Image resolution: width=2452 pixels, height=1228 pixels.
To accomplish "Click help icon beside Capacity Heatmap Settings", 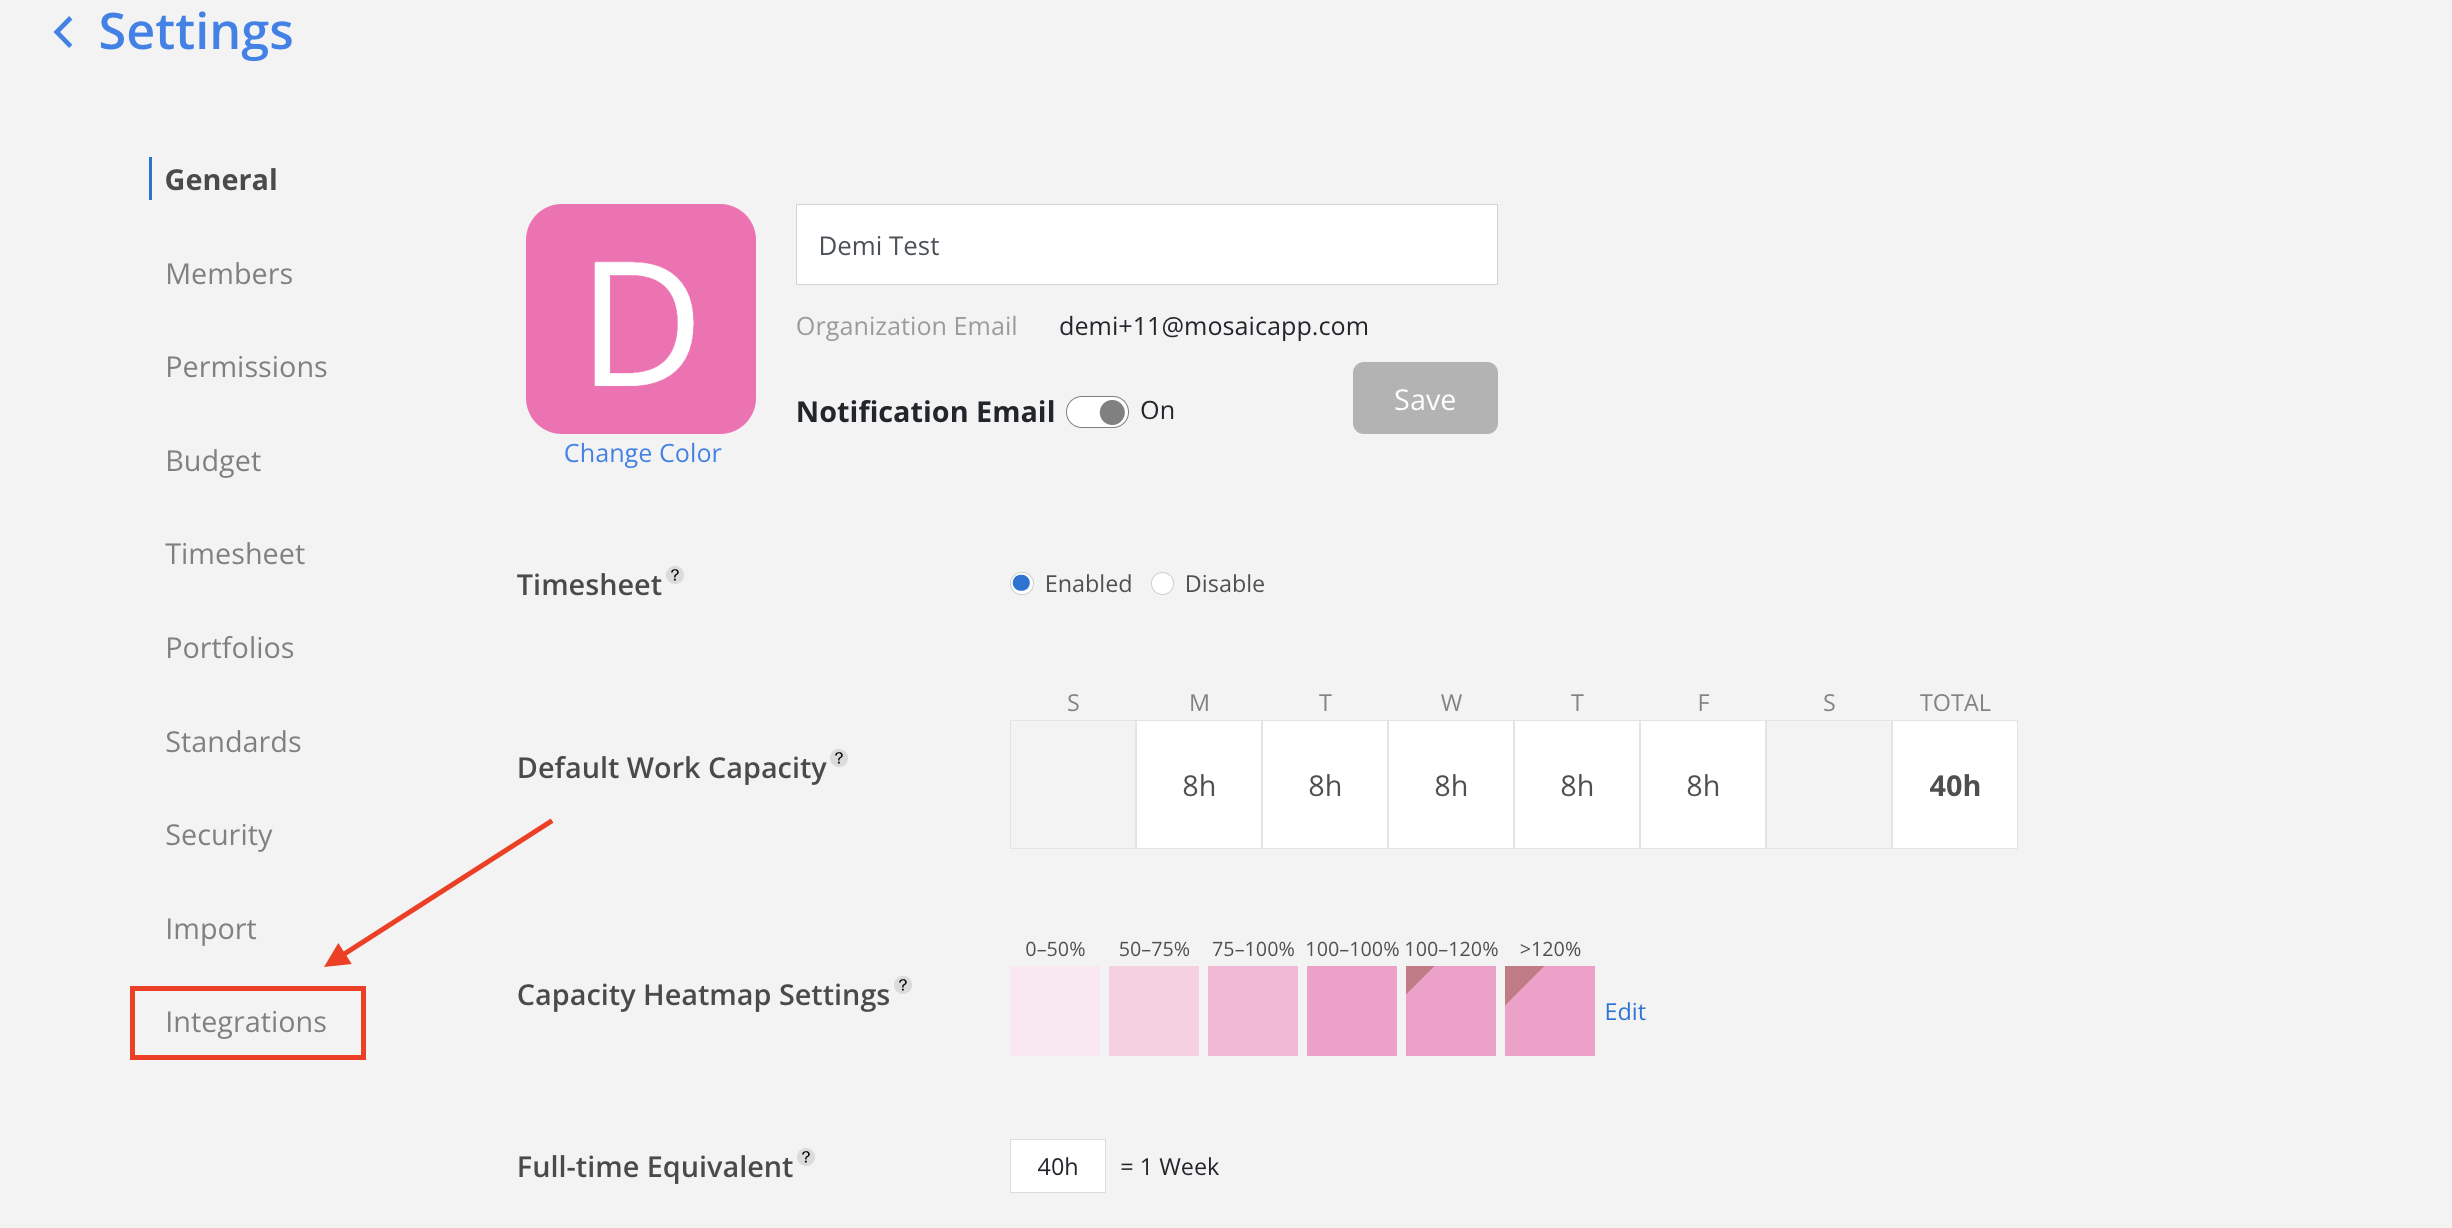I will (902, 985).
